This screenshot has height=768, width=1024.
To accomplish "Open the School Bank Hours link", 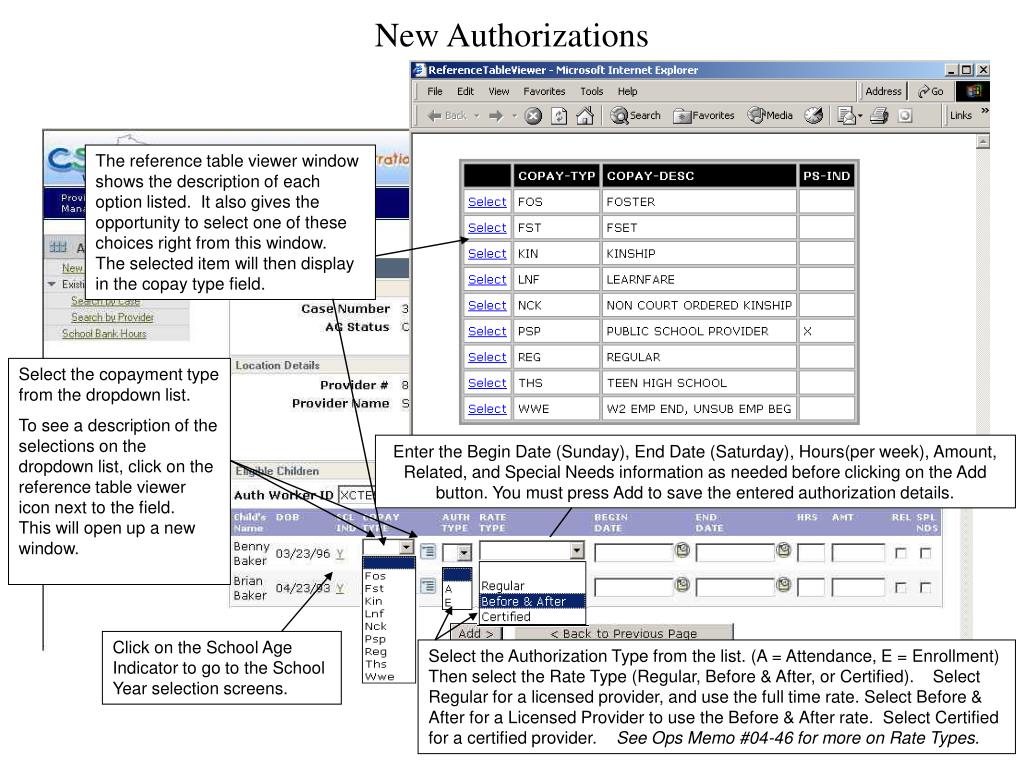I will pos(104,334).
